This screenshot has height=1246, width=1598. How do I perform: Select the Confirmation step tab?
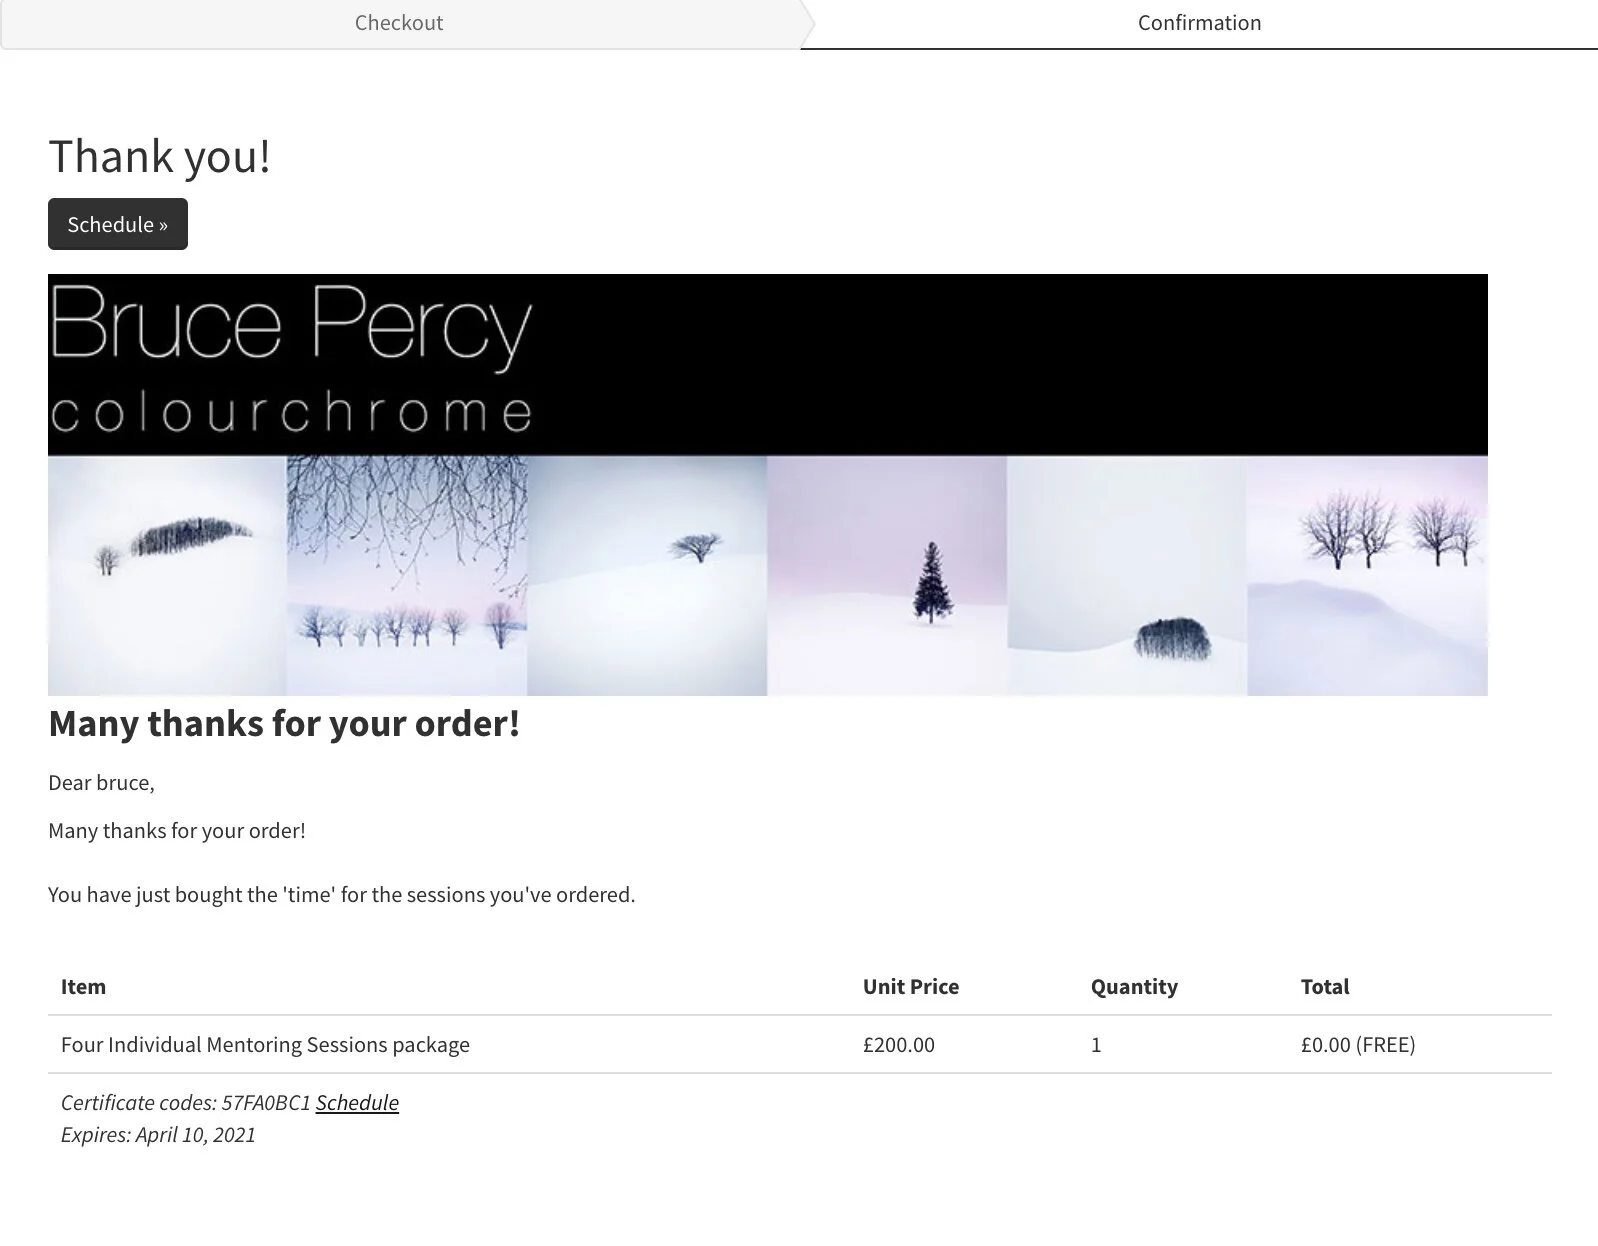[1199, 23]
